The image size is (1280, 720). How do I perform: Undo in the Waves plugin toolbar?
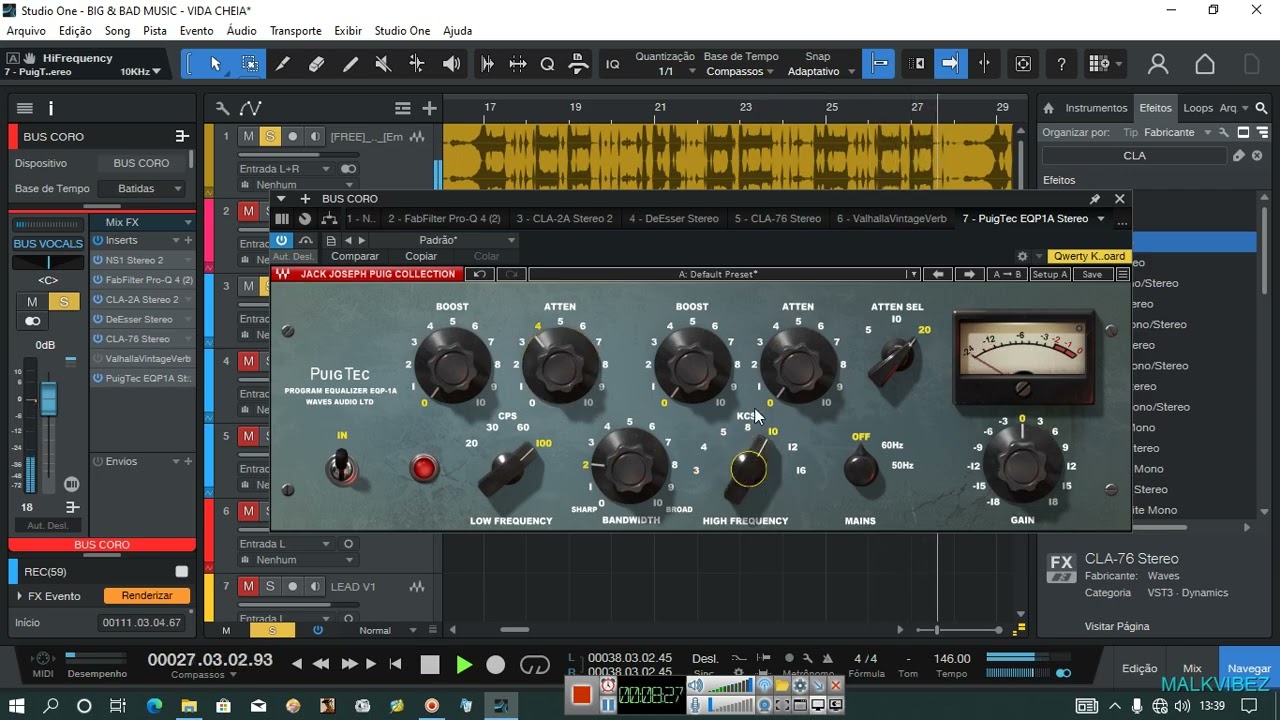click(x=480, y=274)
